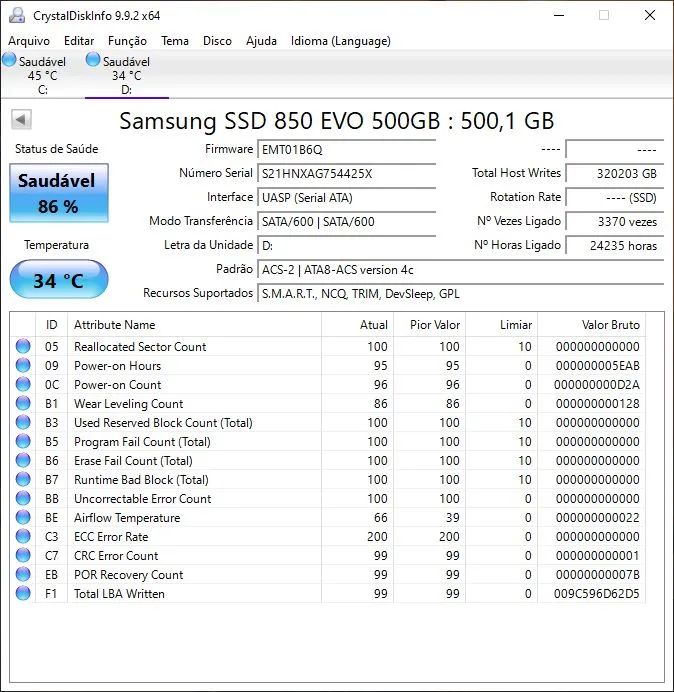Select the Power-on Hours attribute name
Viewport: 674px width, 692px height.
[x=117, y=365]
